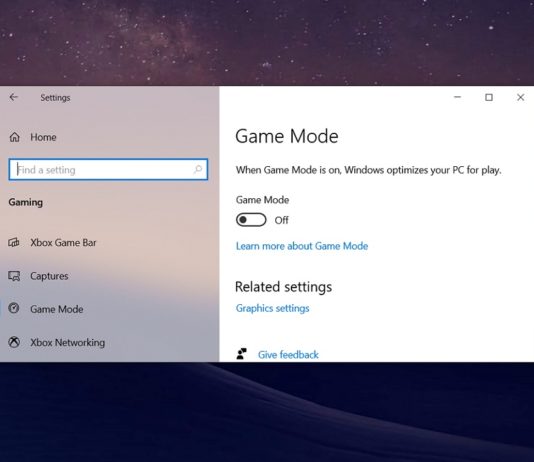Select Game Mode in the sidebar
The width and height of the screenshot is (534, 462).
click(57, 309)
